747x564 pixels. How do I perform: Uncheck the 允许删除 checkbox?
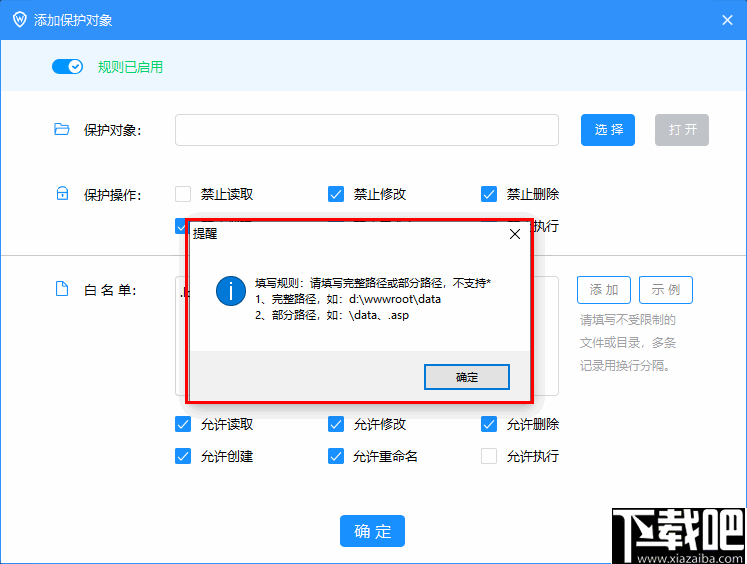point(489,424)
